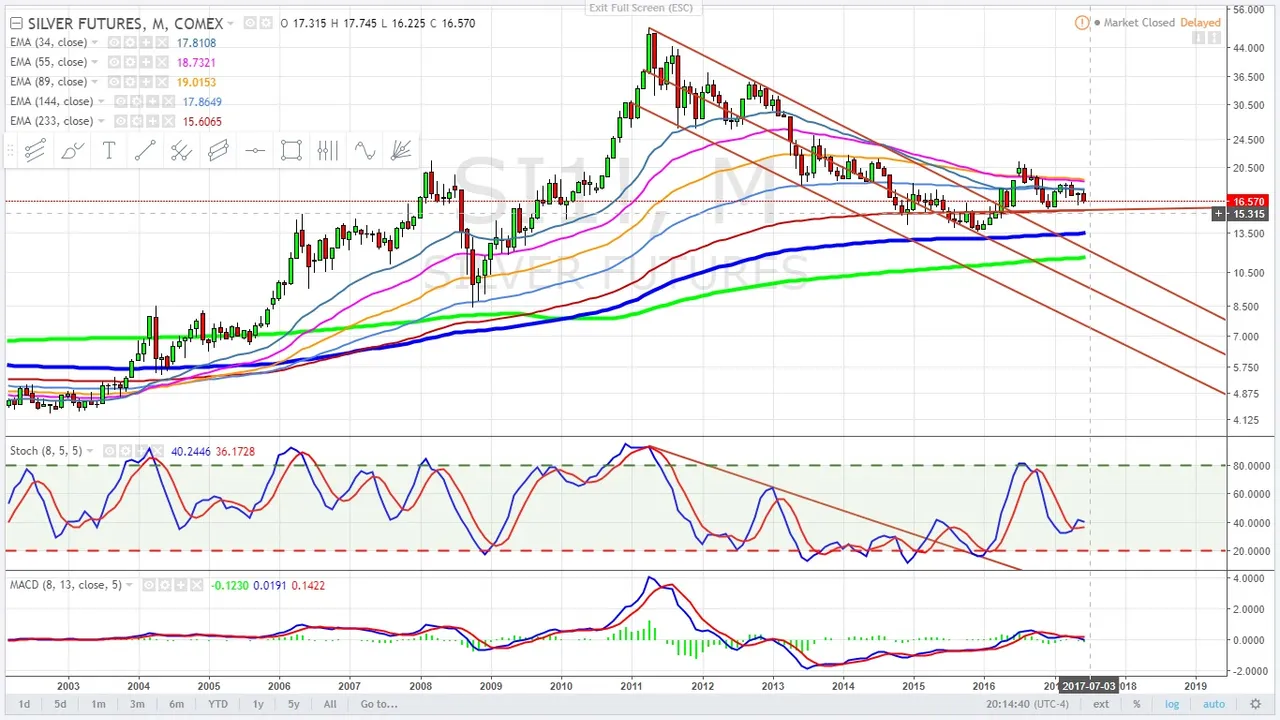Remove the EMA (55, close) indicator
The image size is (1280, 720).
pos(162,62)
